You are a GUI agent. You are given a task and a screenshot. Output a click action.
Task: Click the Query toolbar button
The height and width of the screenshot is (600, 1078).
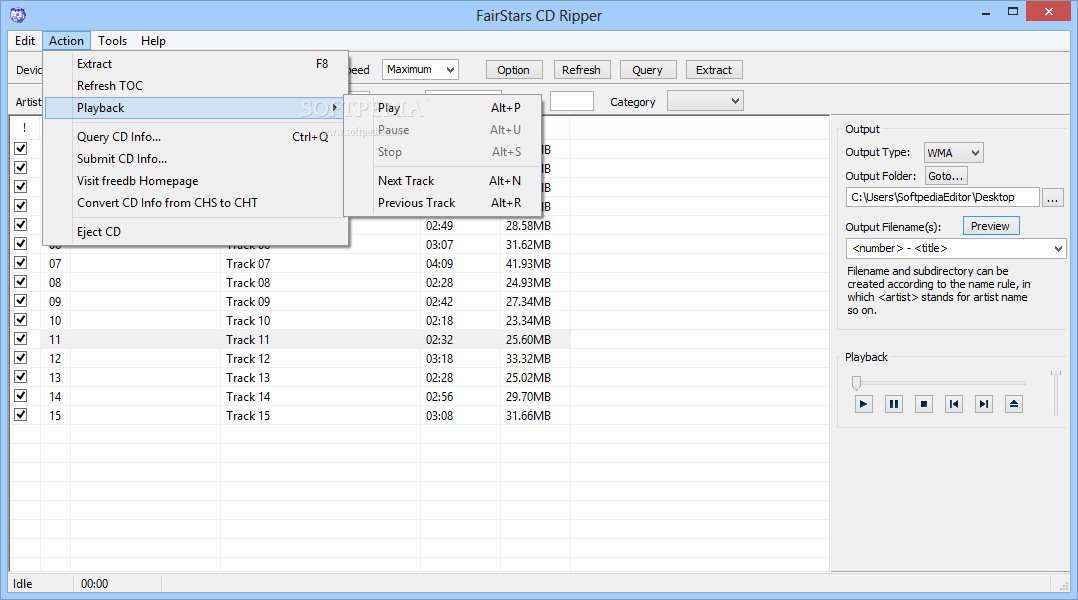tap(648, 70)
